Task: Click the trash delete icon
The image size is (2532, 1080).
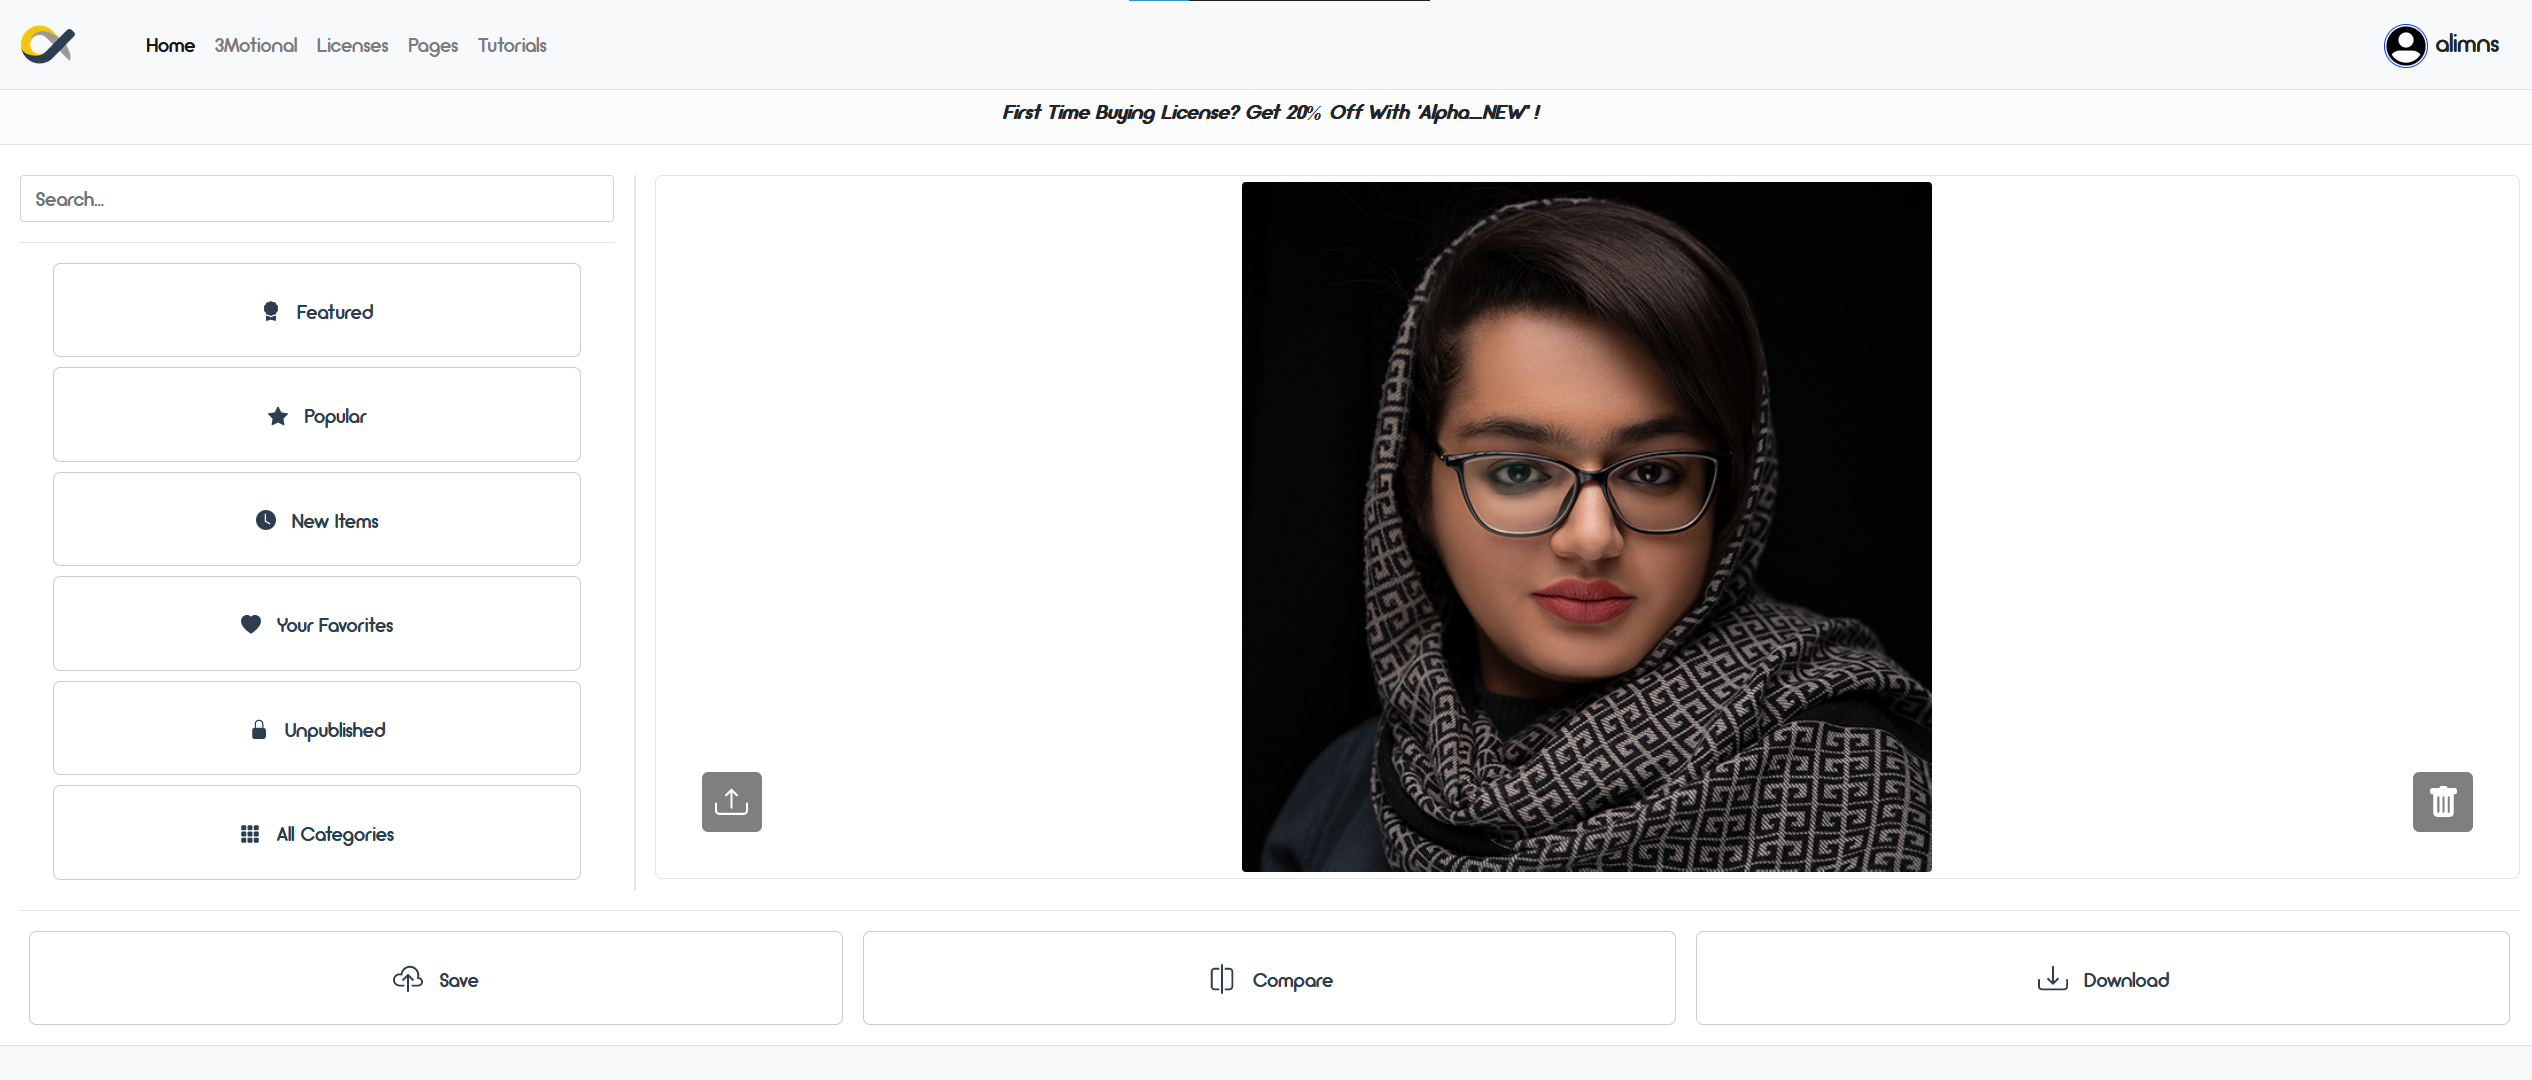Action: [2442, 802]
